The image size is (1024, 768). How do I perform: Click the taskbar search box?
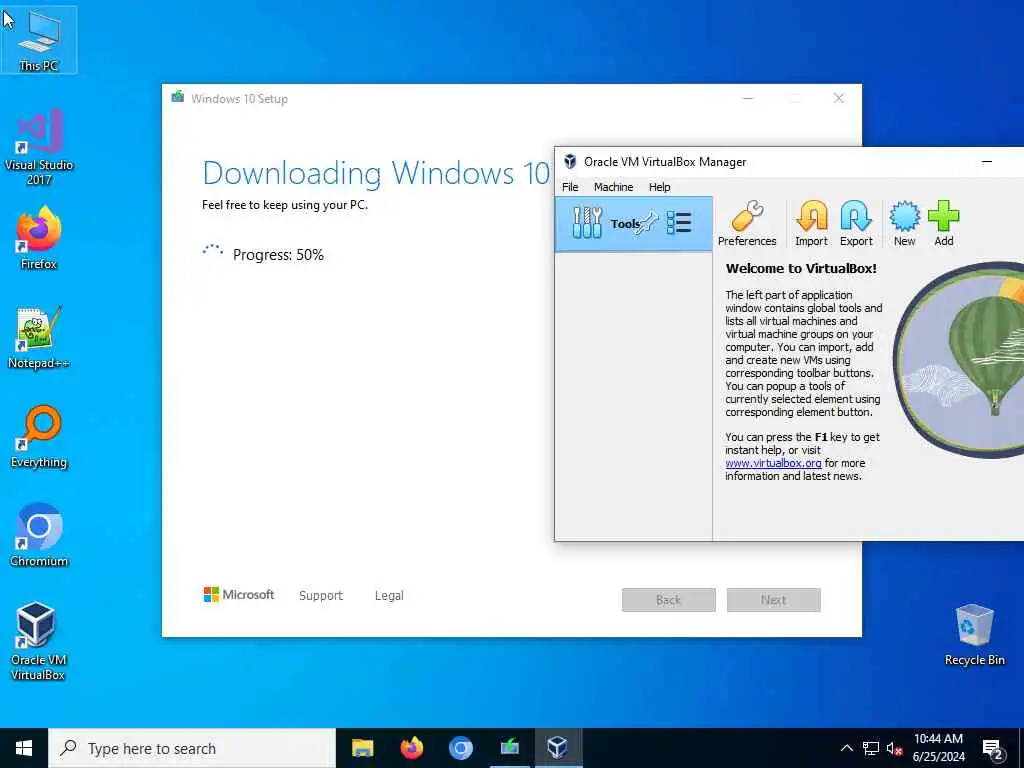pyautogui.click(x=192, y=748)
